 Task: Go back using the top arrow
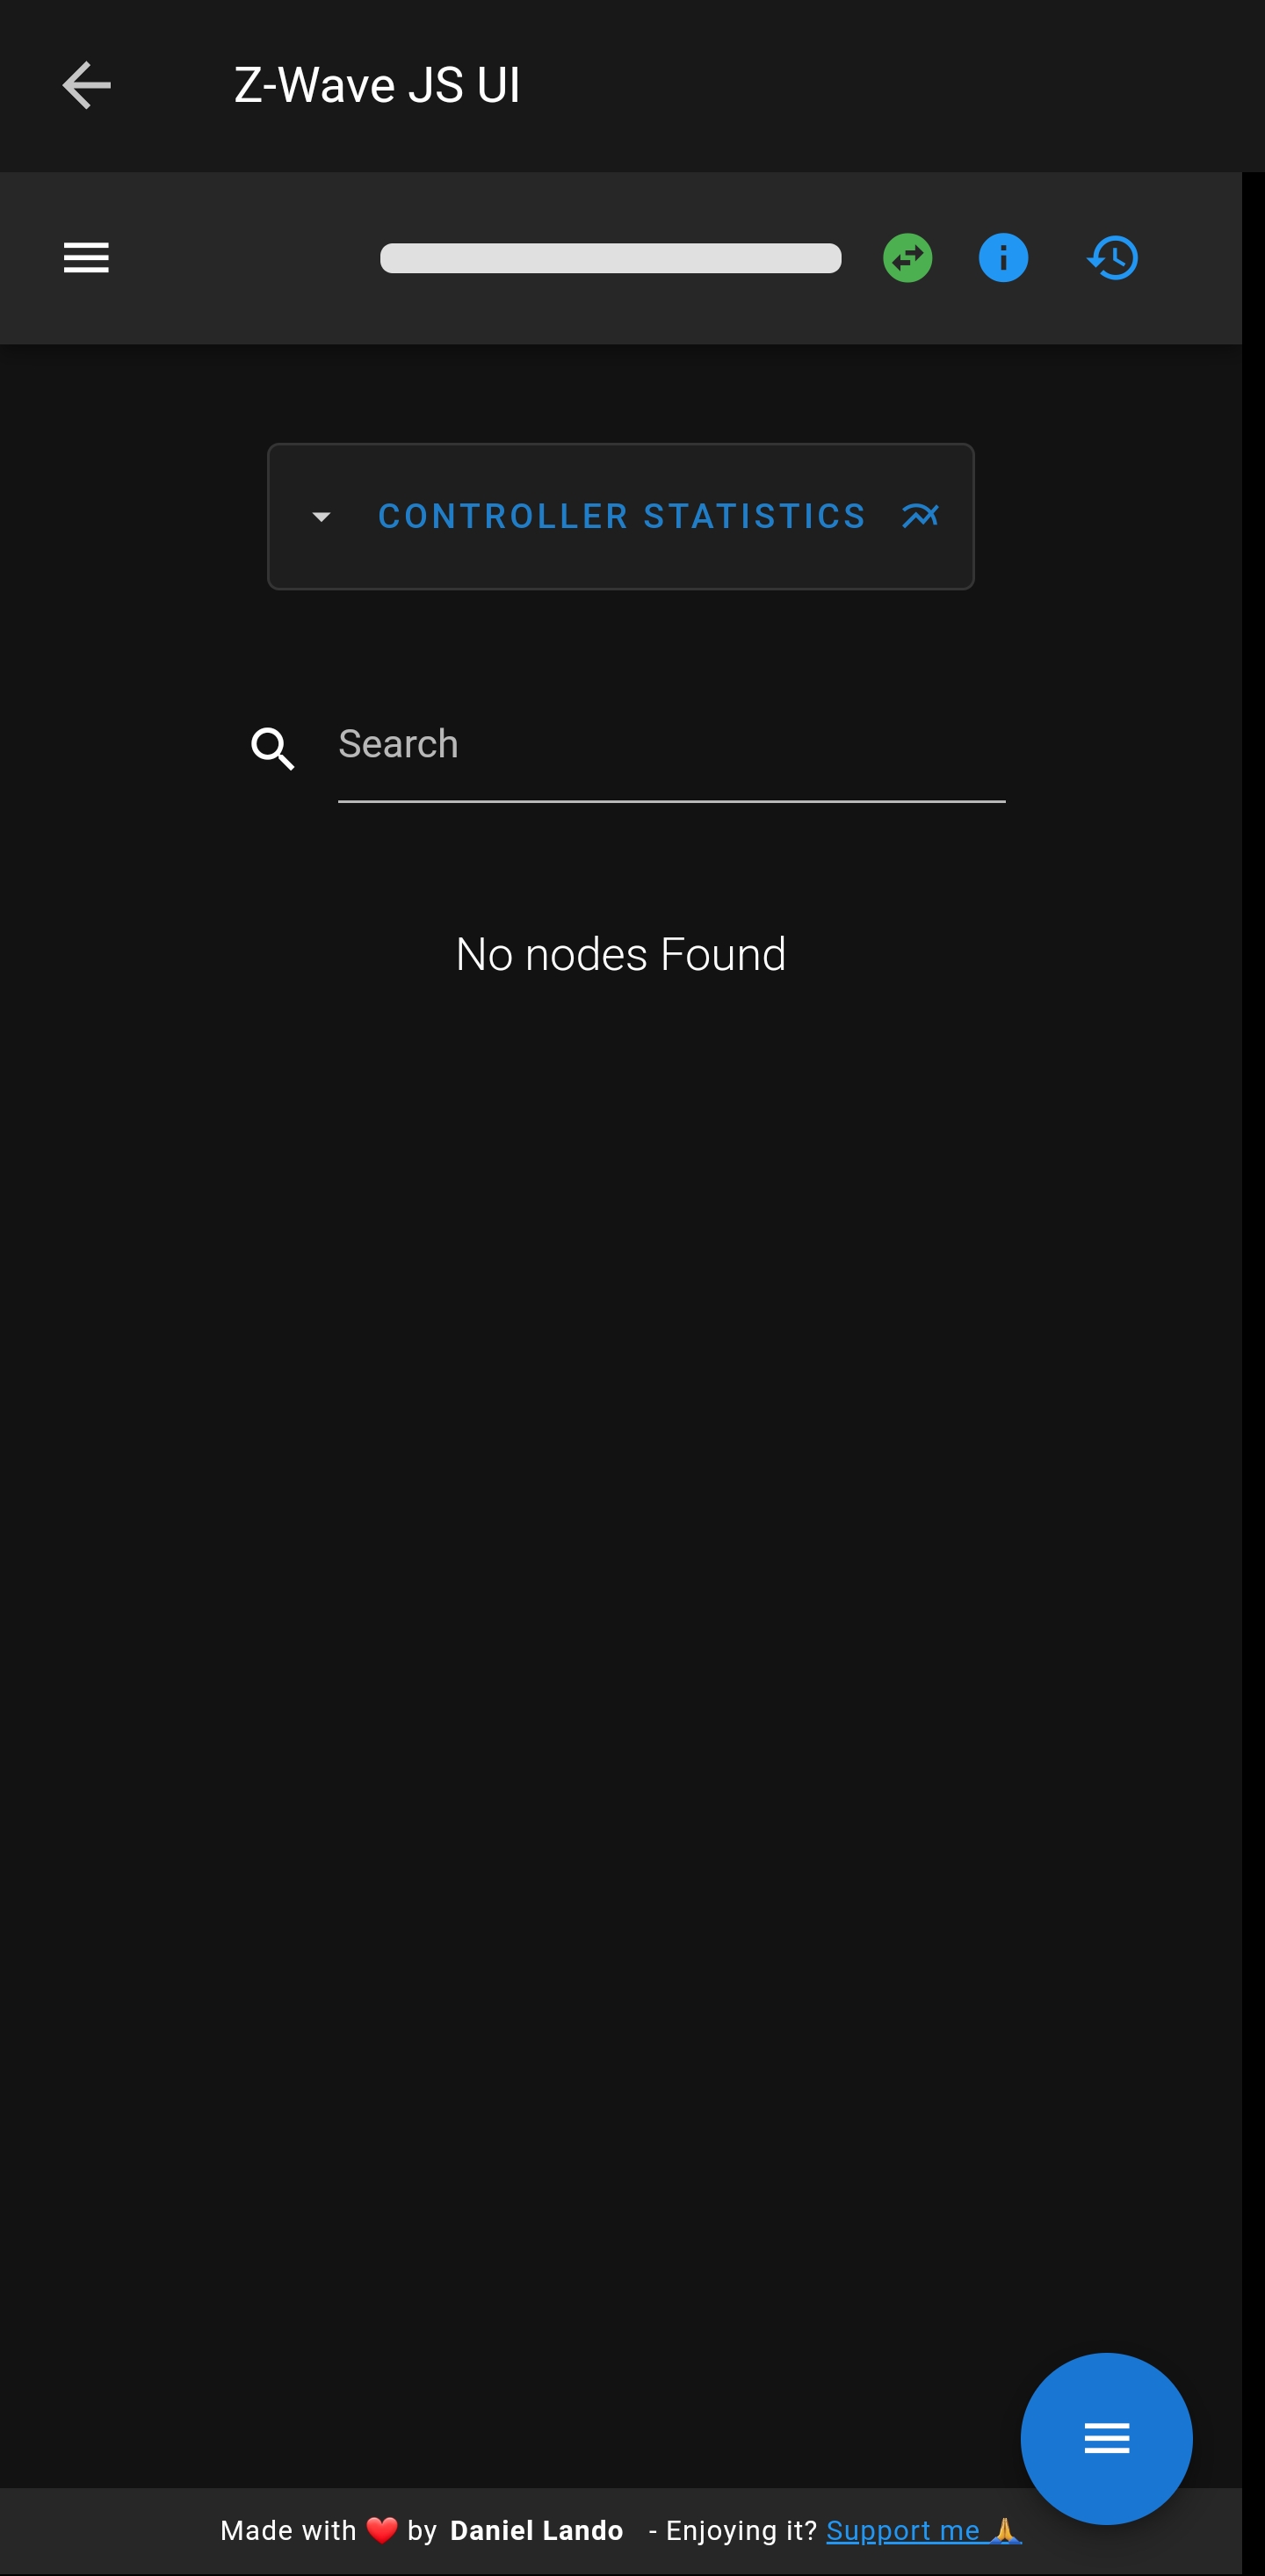pyautogui.click(x=86, y=85)
